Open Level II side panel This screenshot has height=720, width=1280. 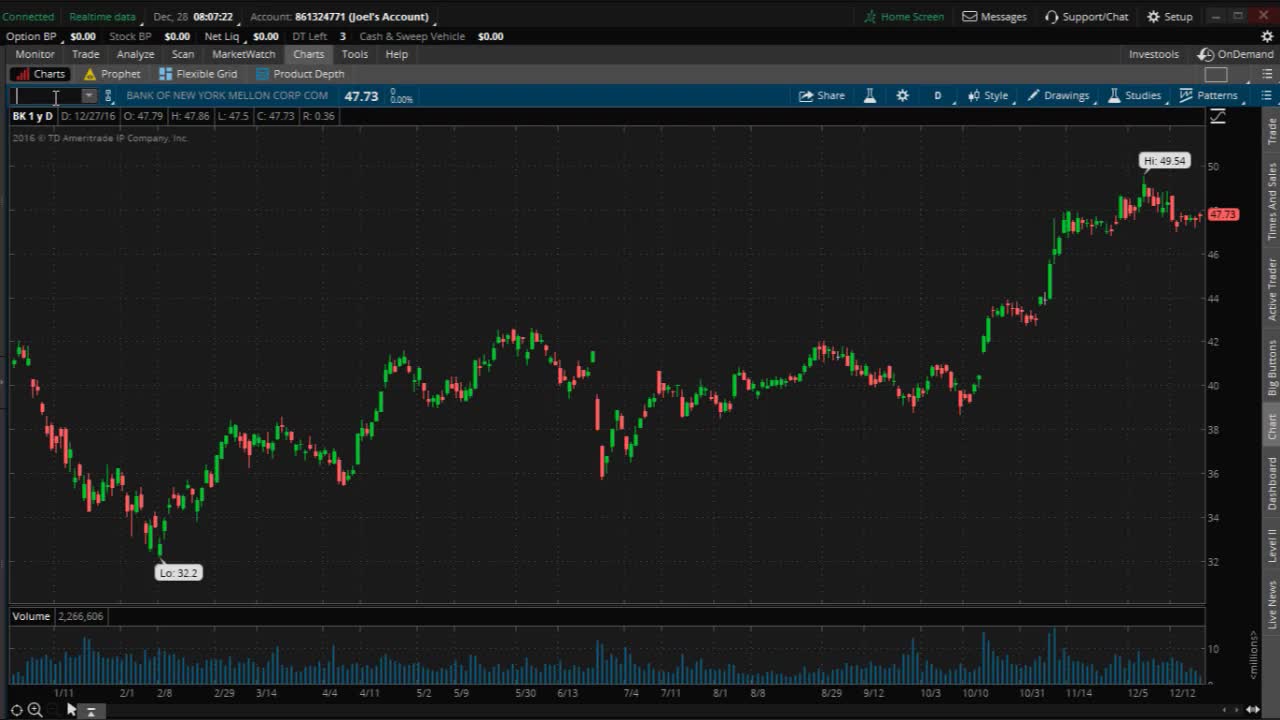coord(1272,546)
